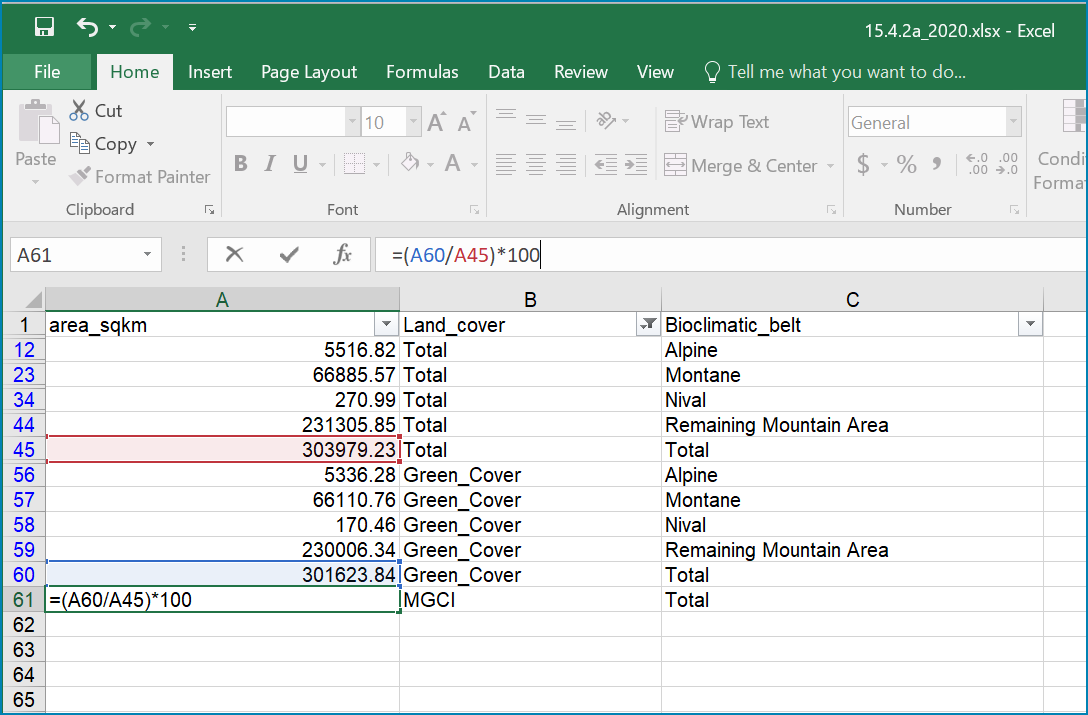Switch to the View tab
Viewport: 1088px width, 715px height.
pos(655,72)
